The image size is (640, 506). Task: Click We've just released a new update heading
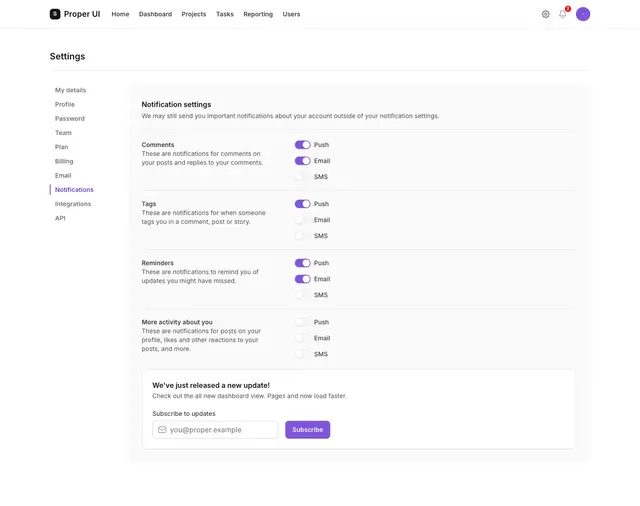point(211,386)
